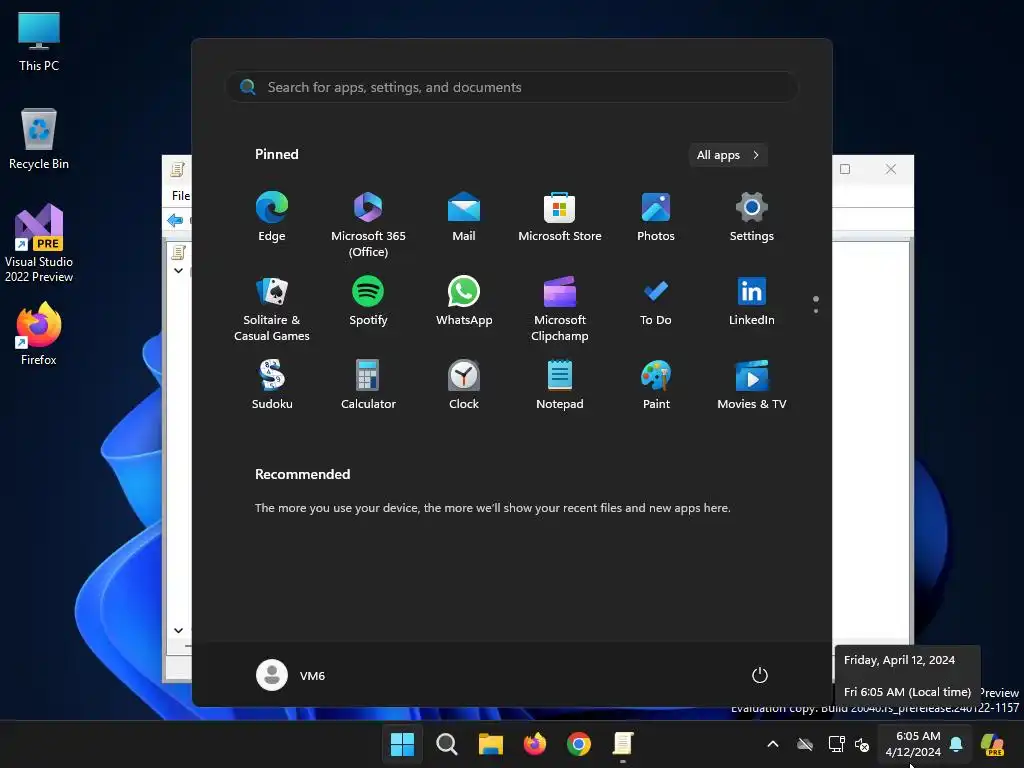Open the network status tray icon
Image resolution: width=1024 pixels, height=768 pixels.
(836, 744)
